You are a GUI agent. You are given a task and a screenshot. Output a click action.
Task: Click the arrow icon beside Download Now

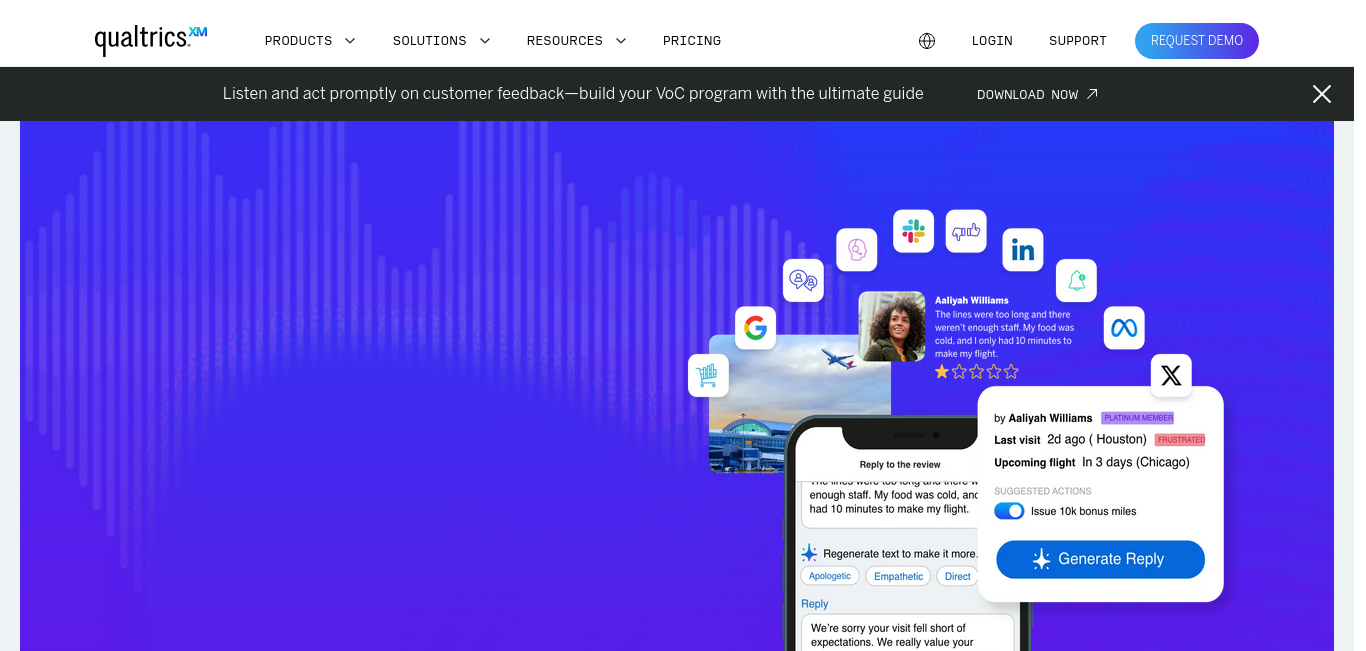[x=1092, y=94]
